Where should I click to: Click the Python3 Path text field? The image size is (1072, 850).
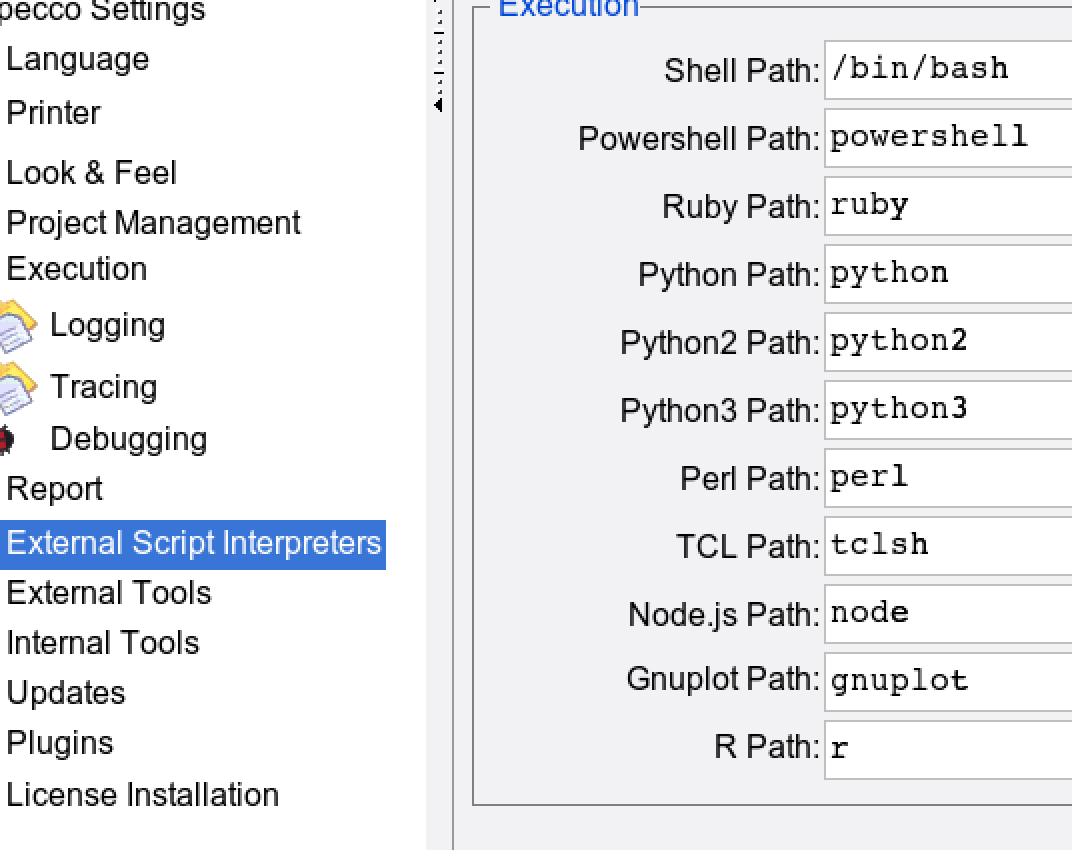pos(947,409)
